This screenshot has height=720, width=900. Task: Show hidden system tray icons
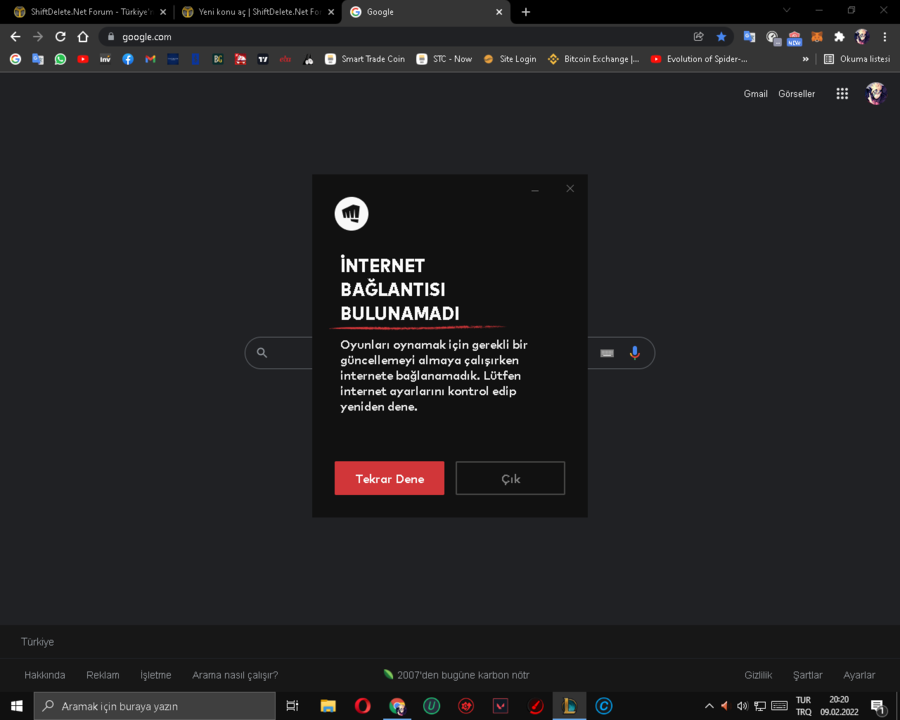[x=709, y=706]
